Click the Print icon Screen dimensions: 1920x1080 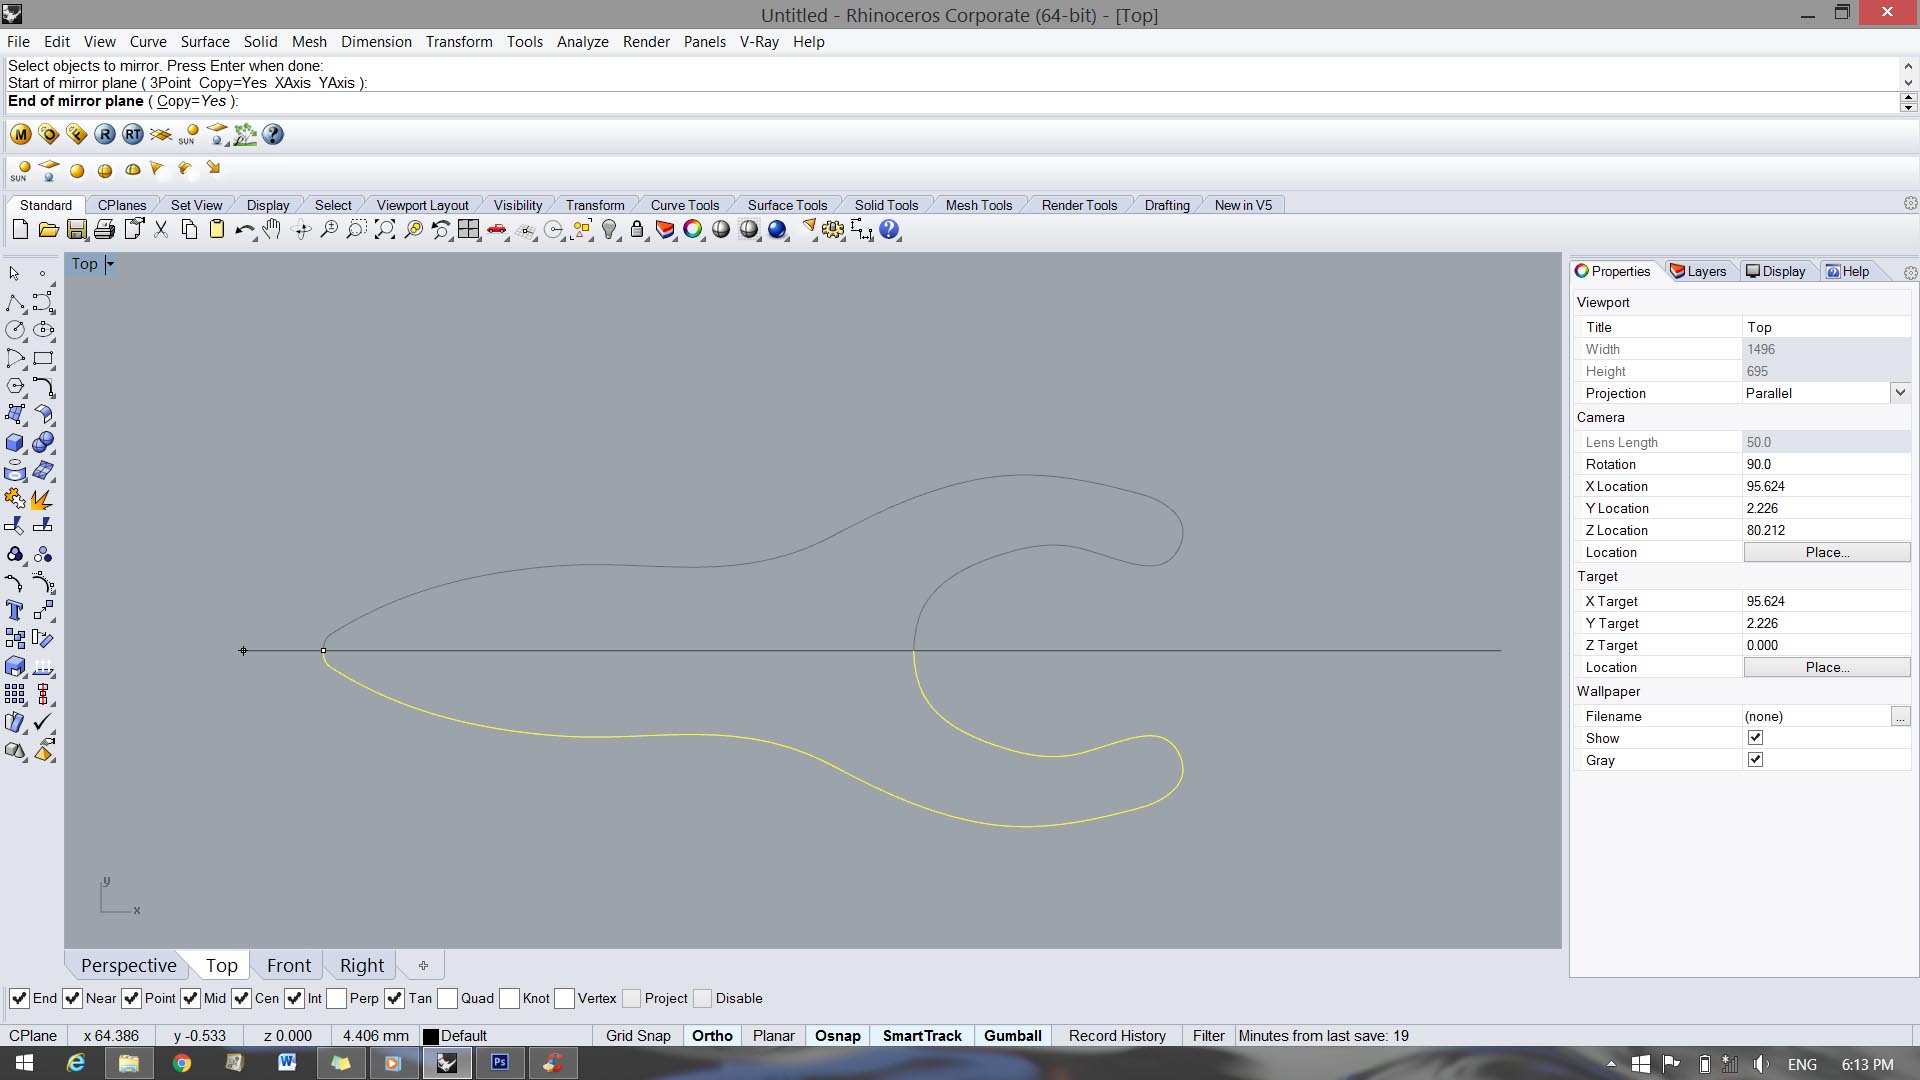pyautogui.click(x=104, y=230)
